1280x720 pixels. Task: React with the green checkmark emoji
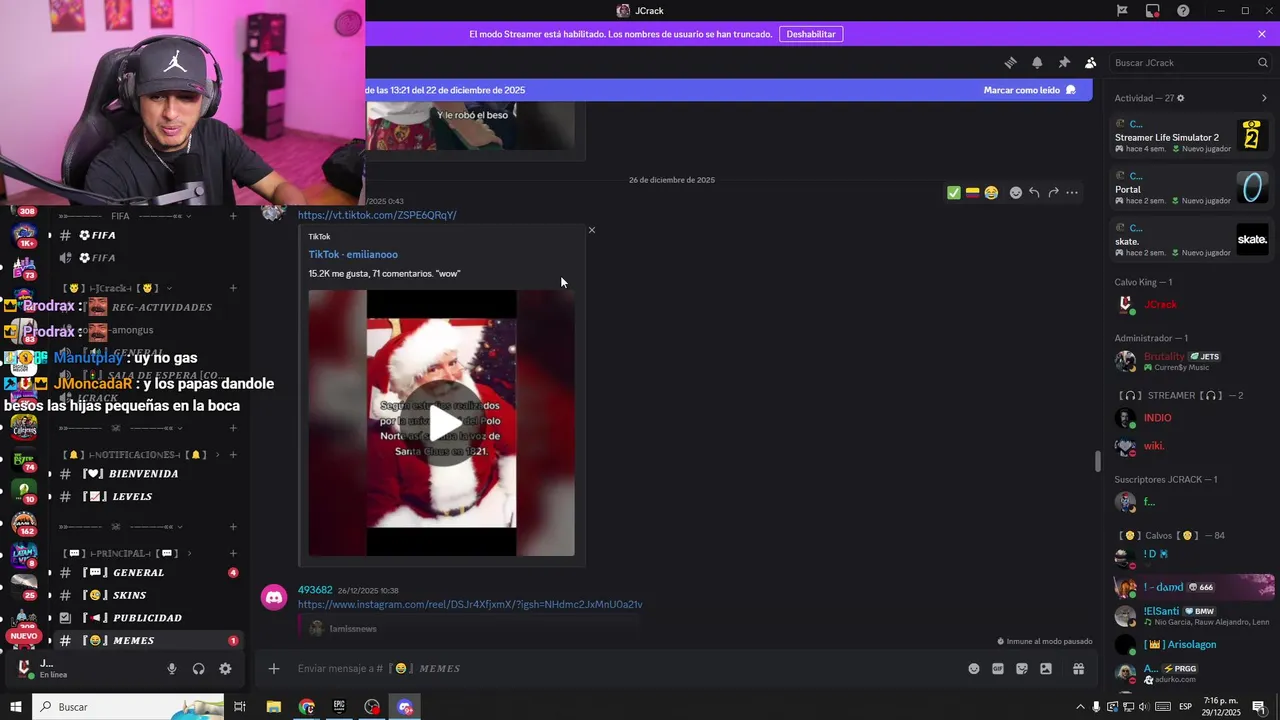pos(953,193)
